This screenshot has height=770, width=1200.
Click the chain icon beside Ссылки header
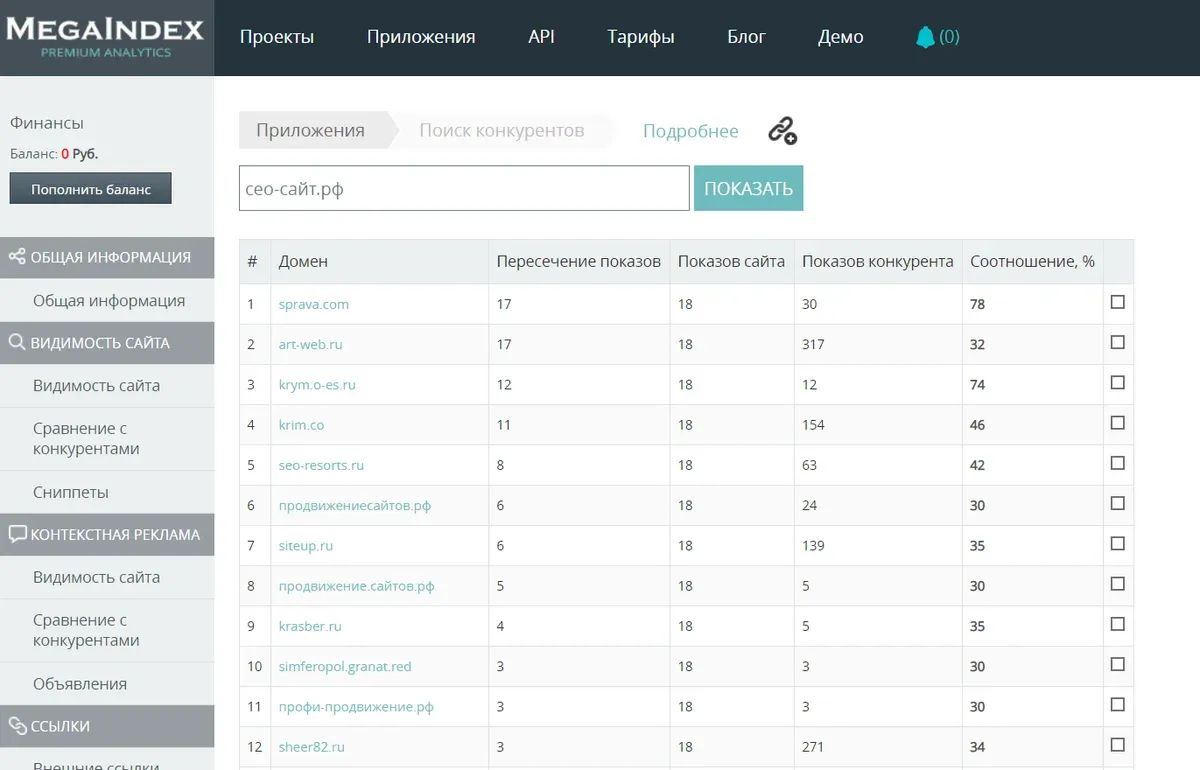point(17,726)
